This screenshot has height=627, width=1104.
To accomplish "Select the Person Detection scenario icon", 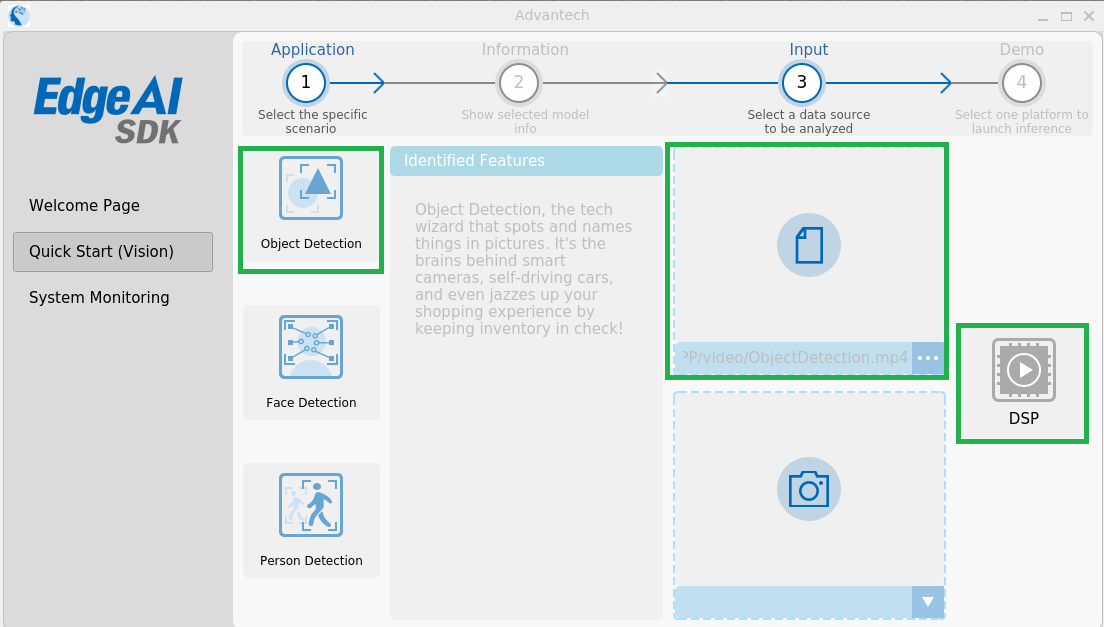I will (311, 504).
